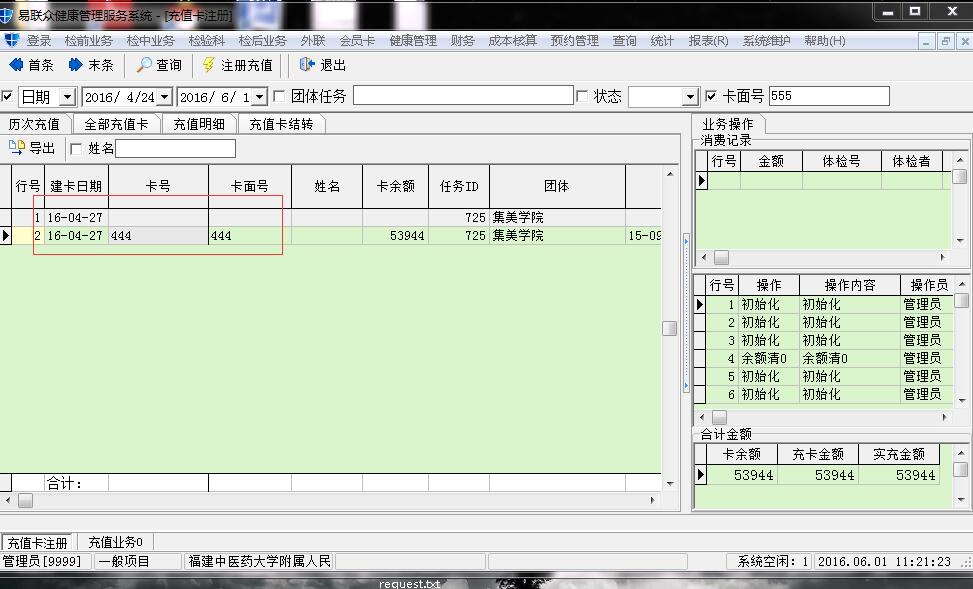
Task: Click 消费记录 horizontal scrollbar thumb
Action: [721, 257]
